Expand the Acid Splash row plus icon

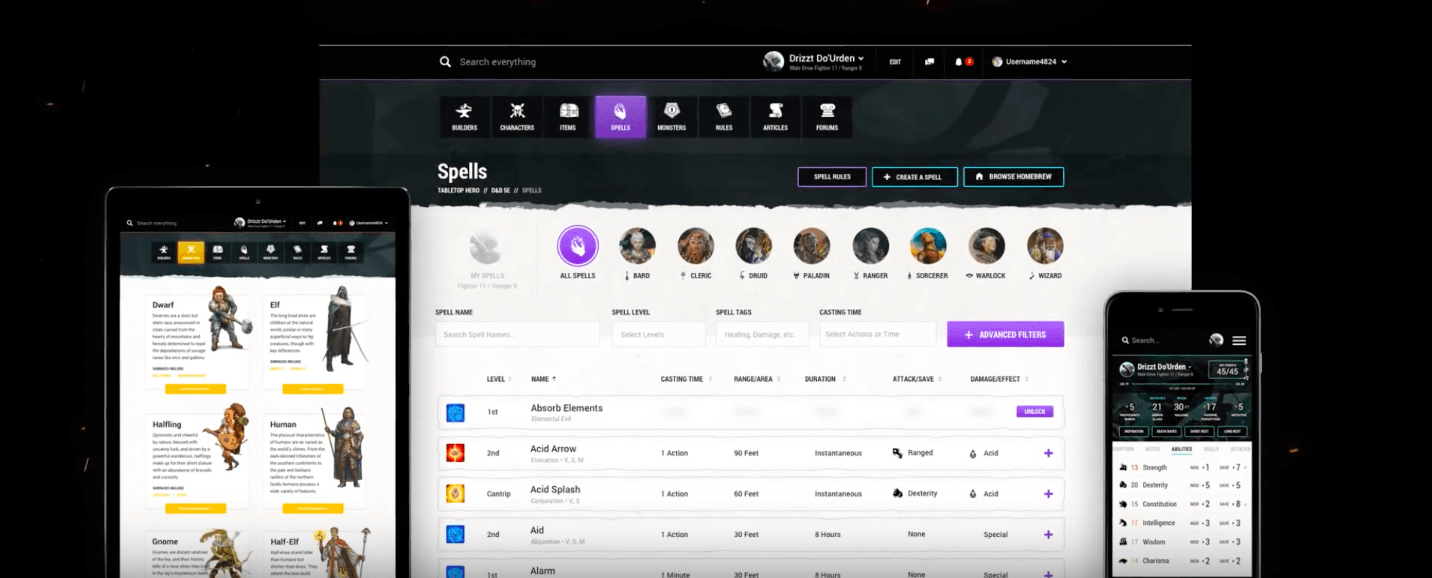tap(1048, 494)
